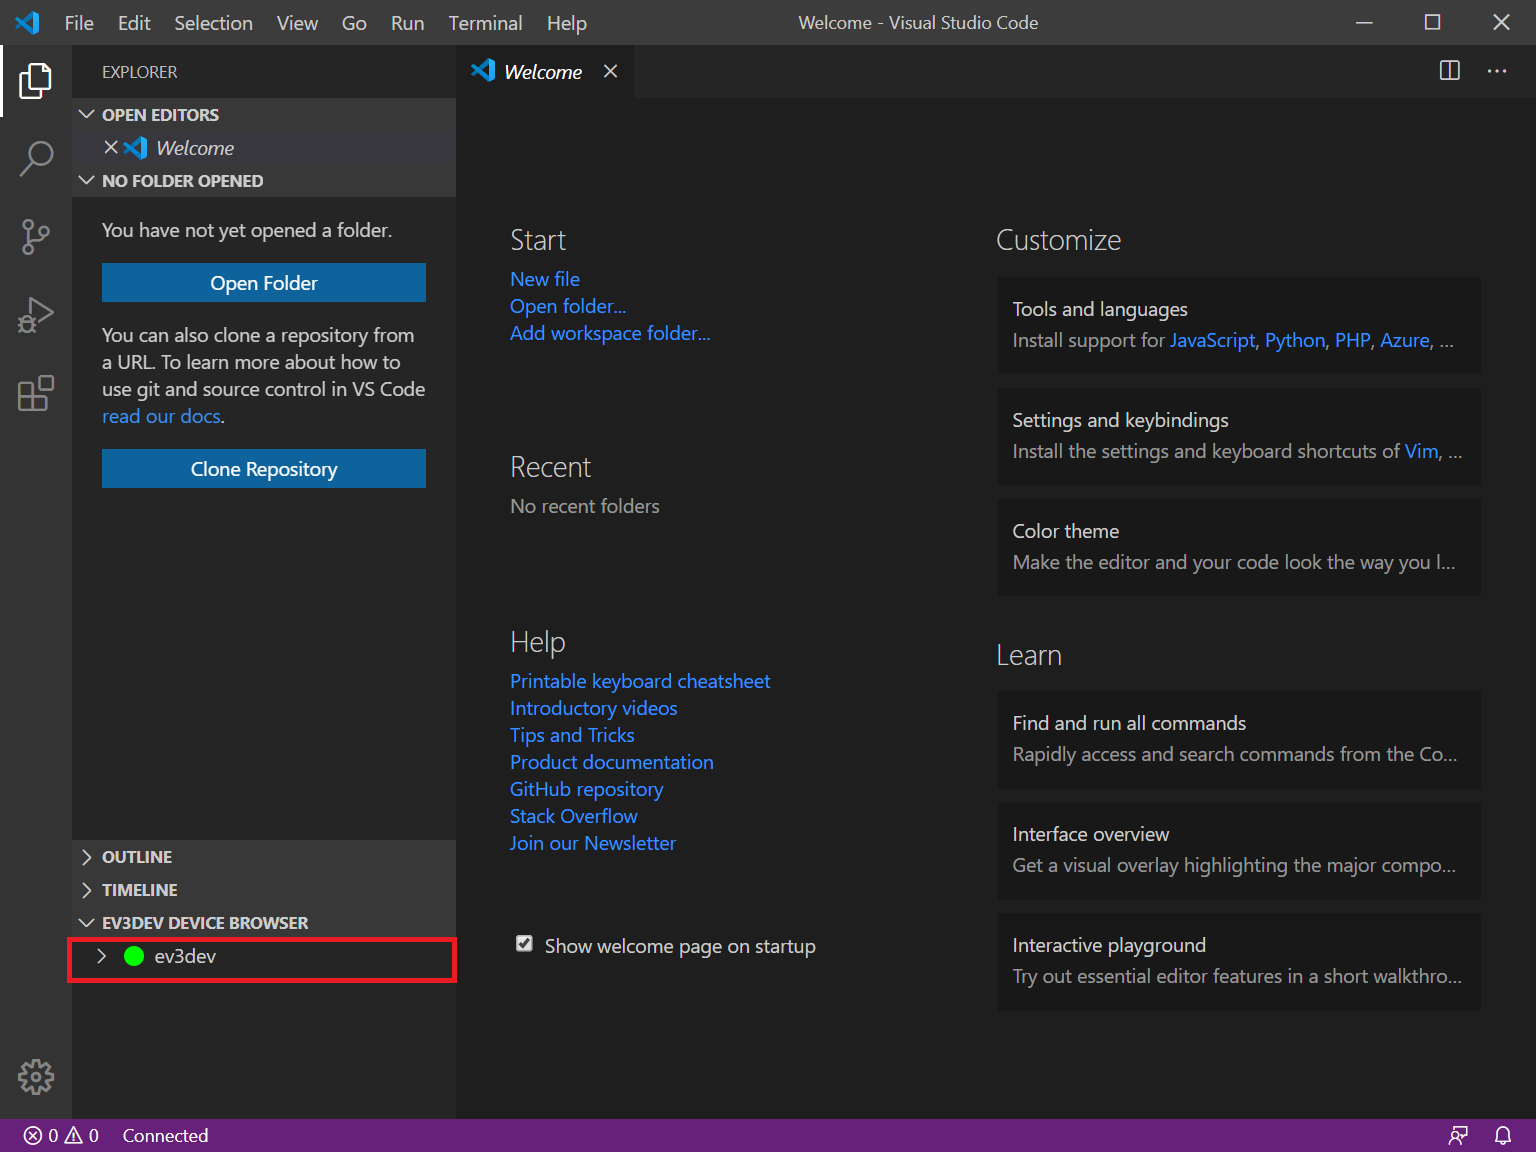
Task: Open the Color theme card
Action: click(x=1239, y=547)
